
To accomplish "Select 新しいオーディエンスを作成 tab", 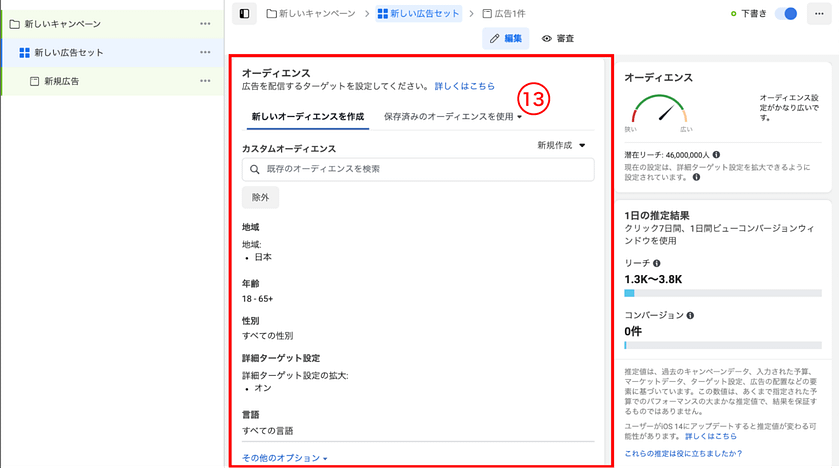I will coord(307,117).
